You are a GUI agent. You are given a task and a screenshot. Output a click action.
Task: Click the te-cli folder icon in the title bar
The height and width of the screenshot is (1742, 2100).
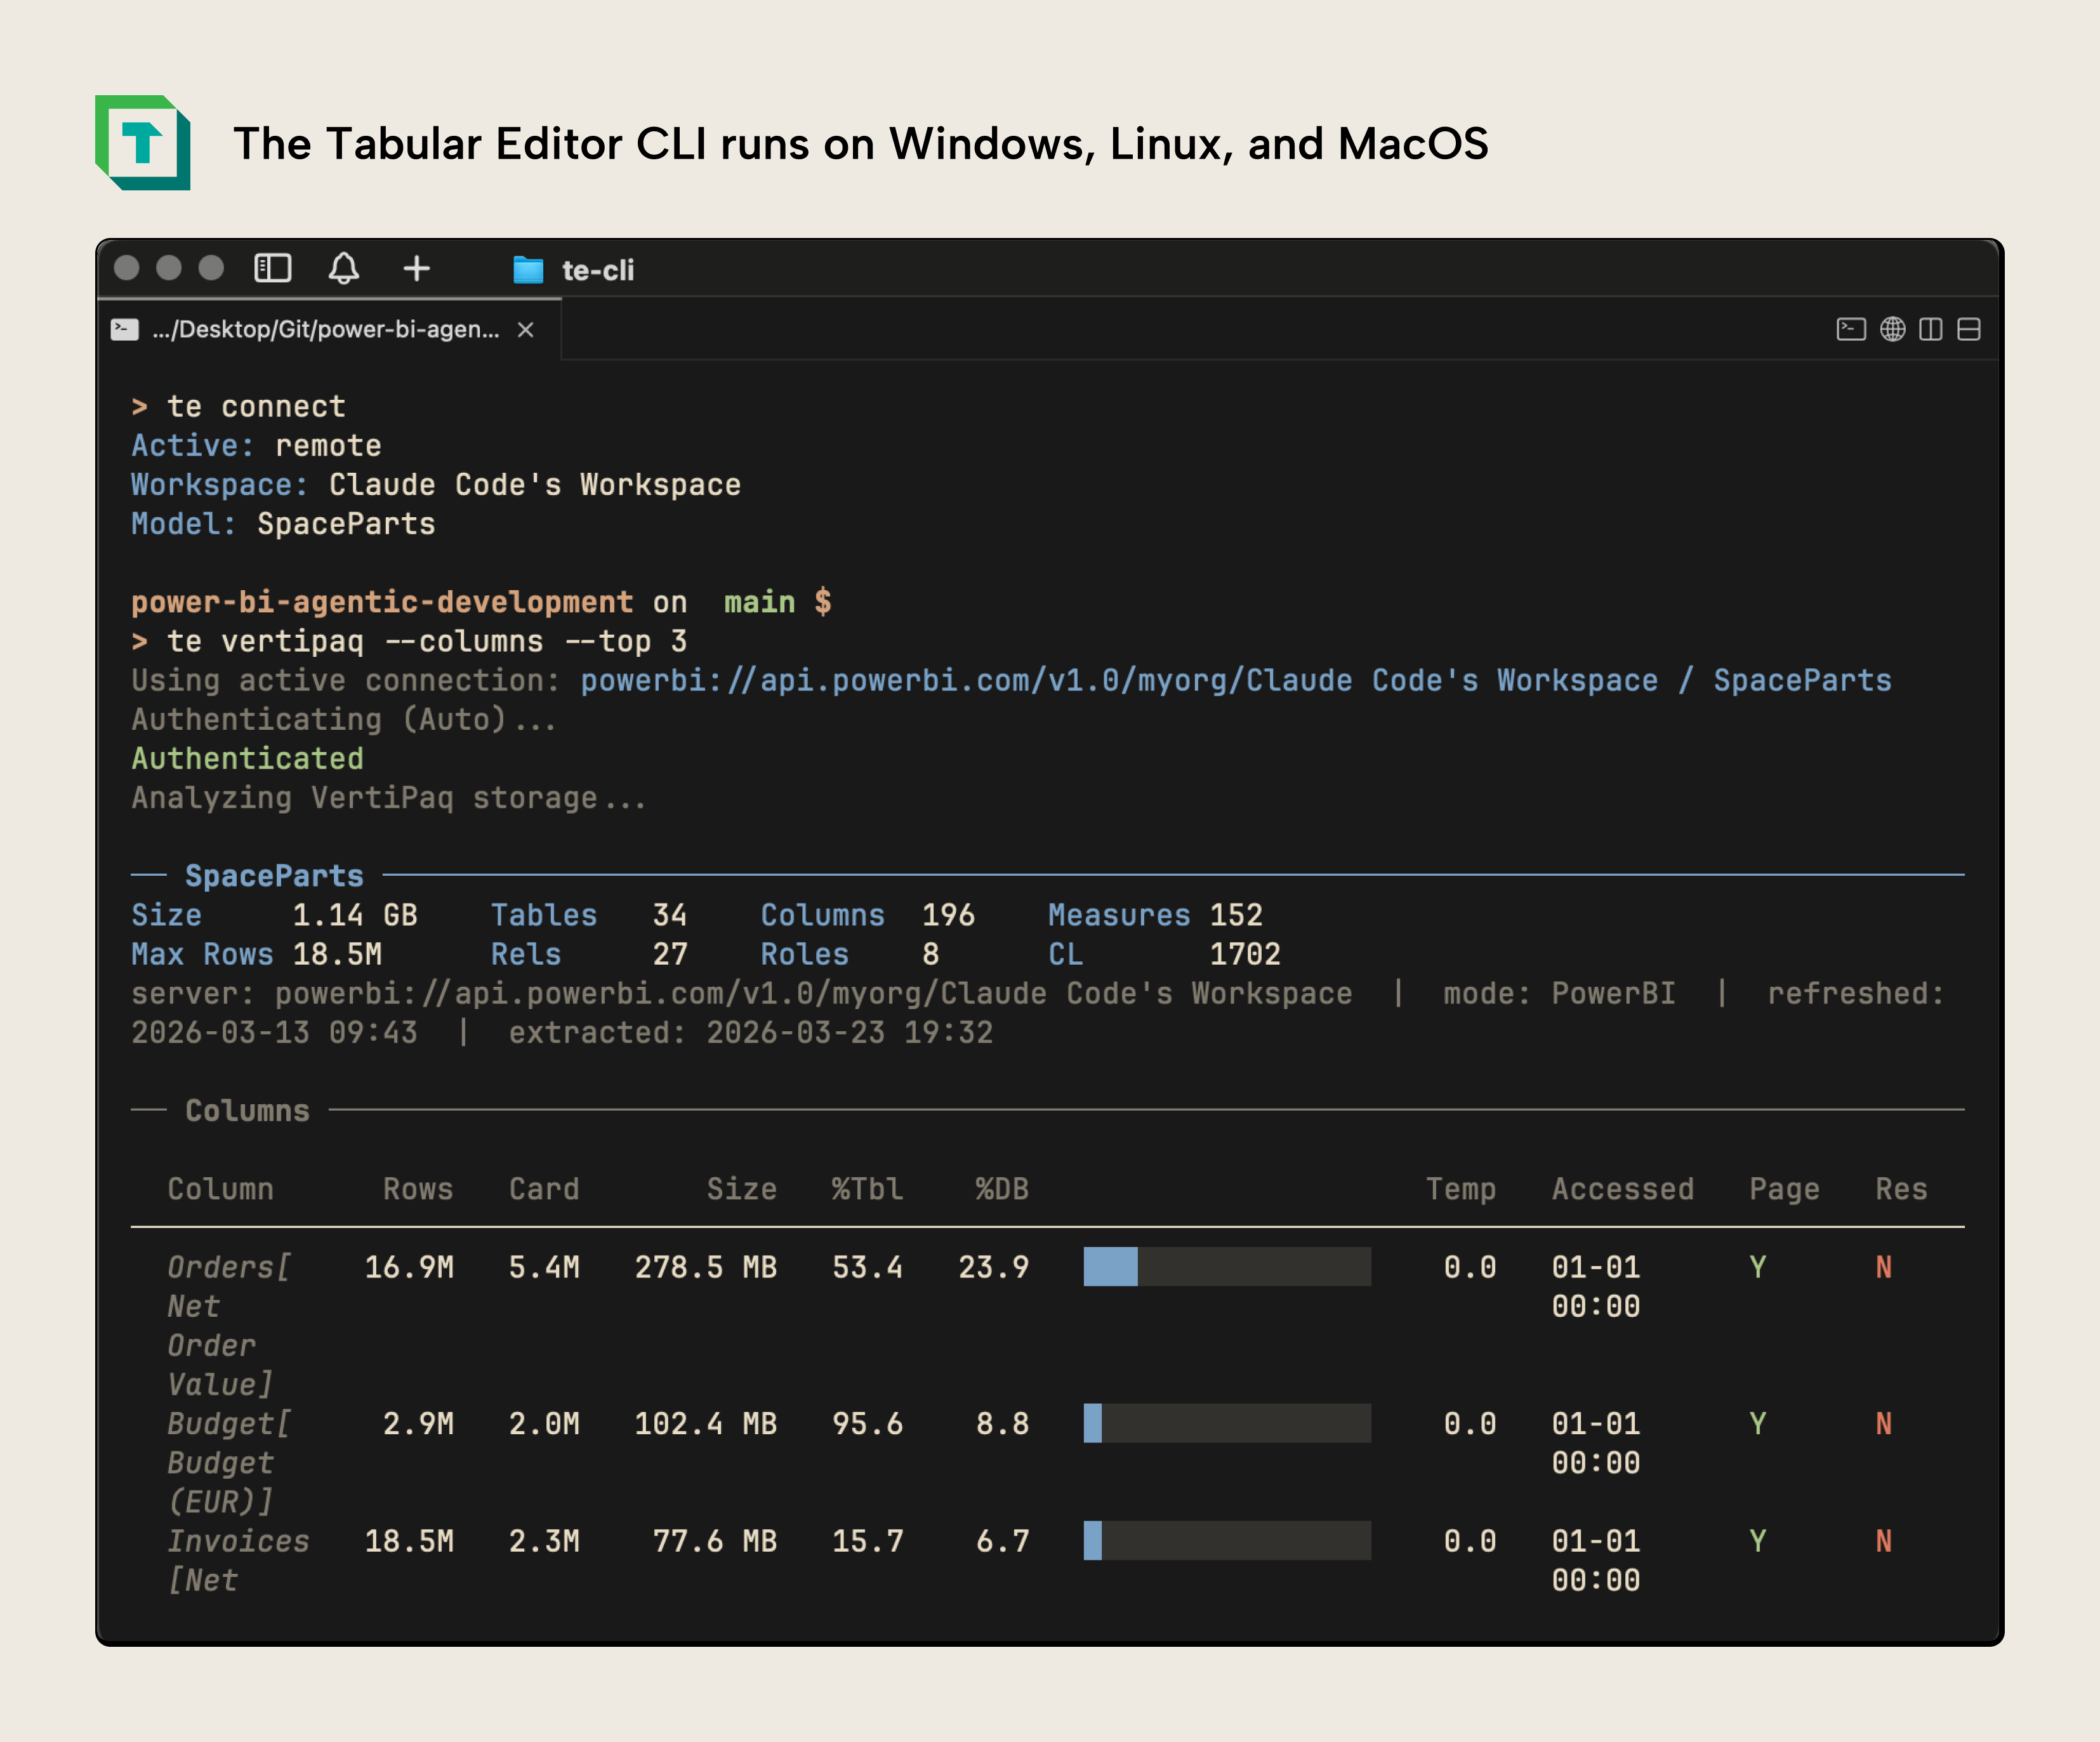(529, 269)
